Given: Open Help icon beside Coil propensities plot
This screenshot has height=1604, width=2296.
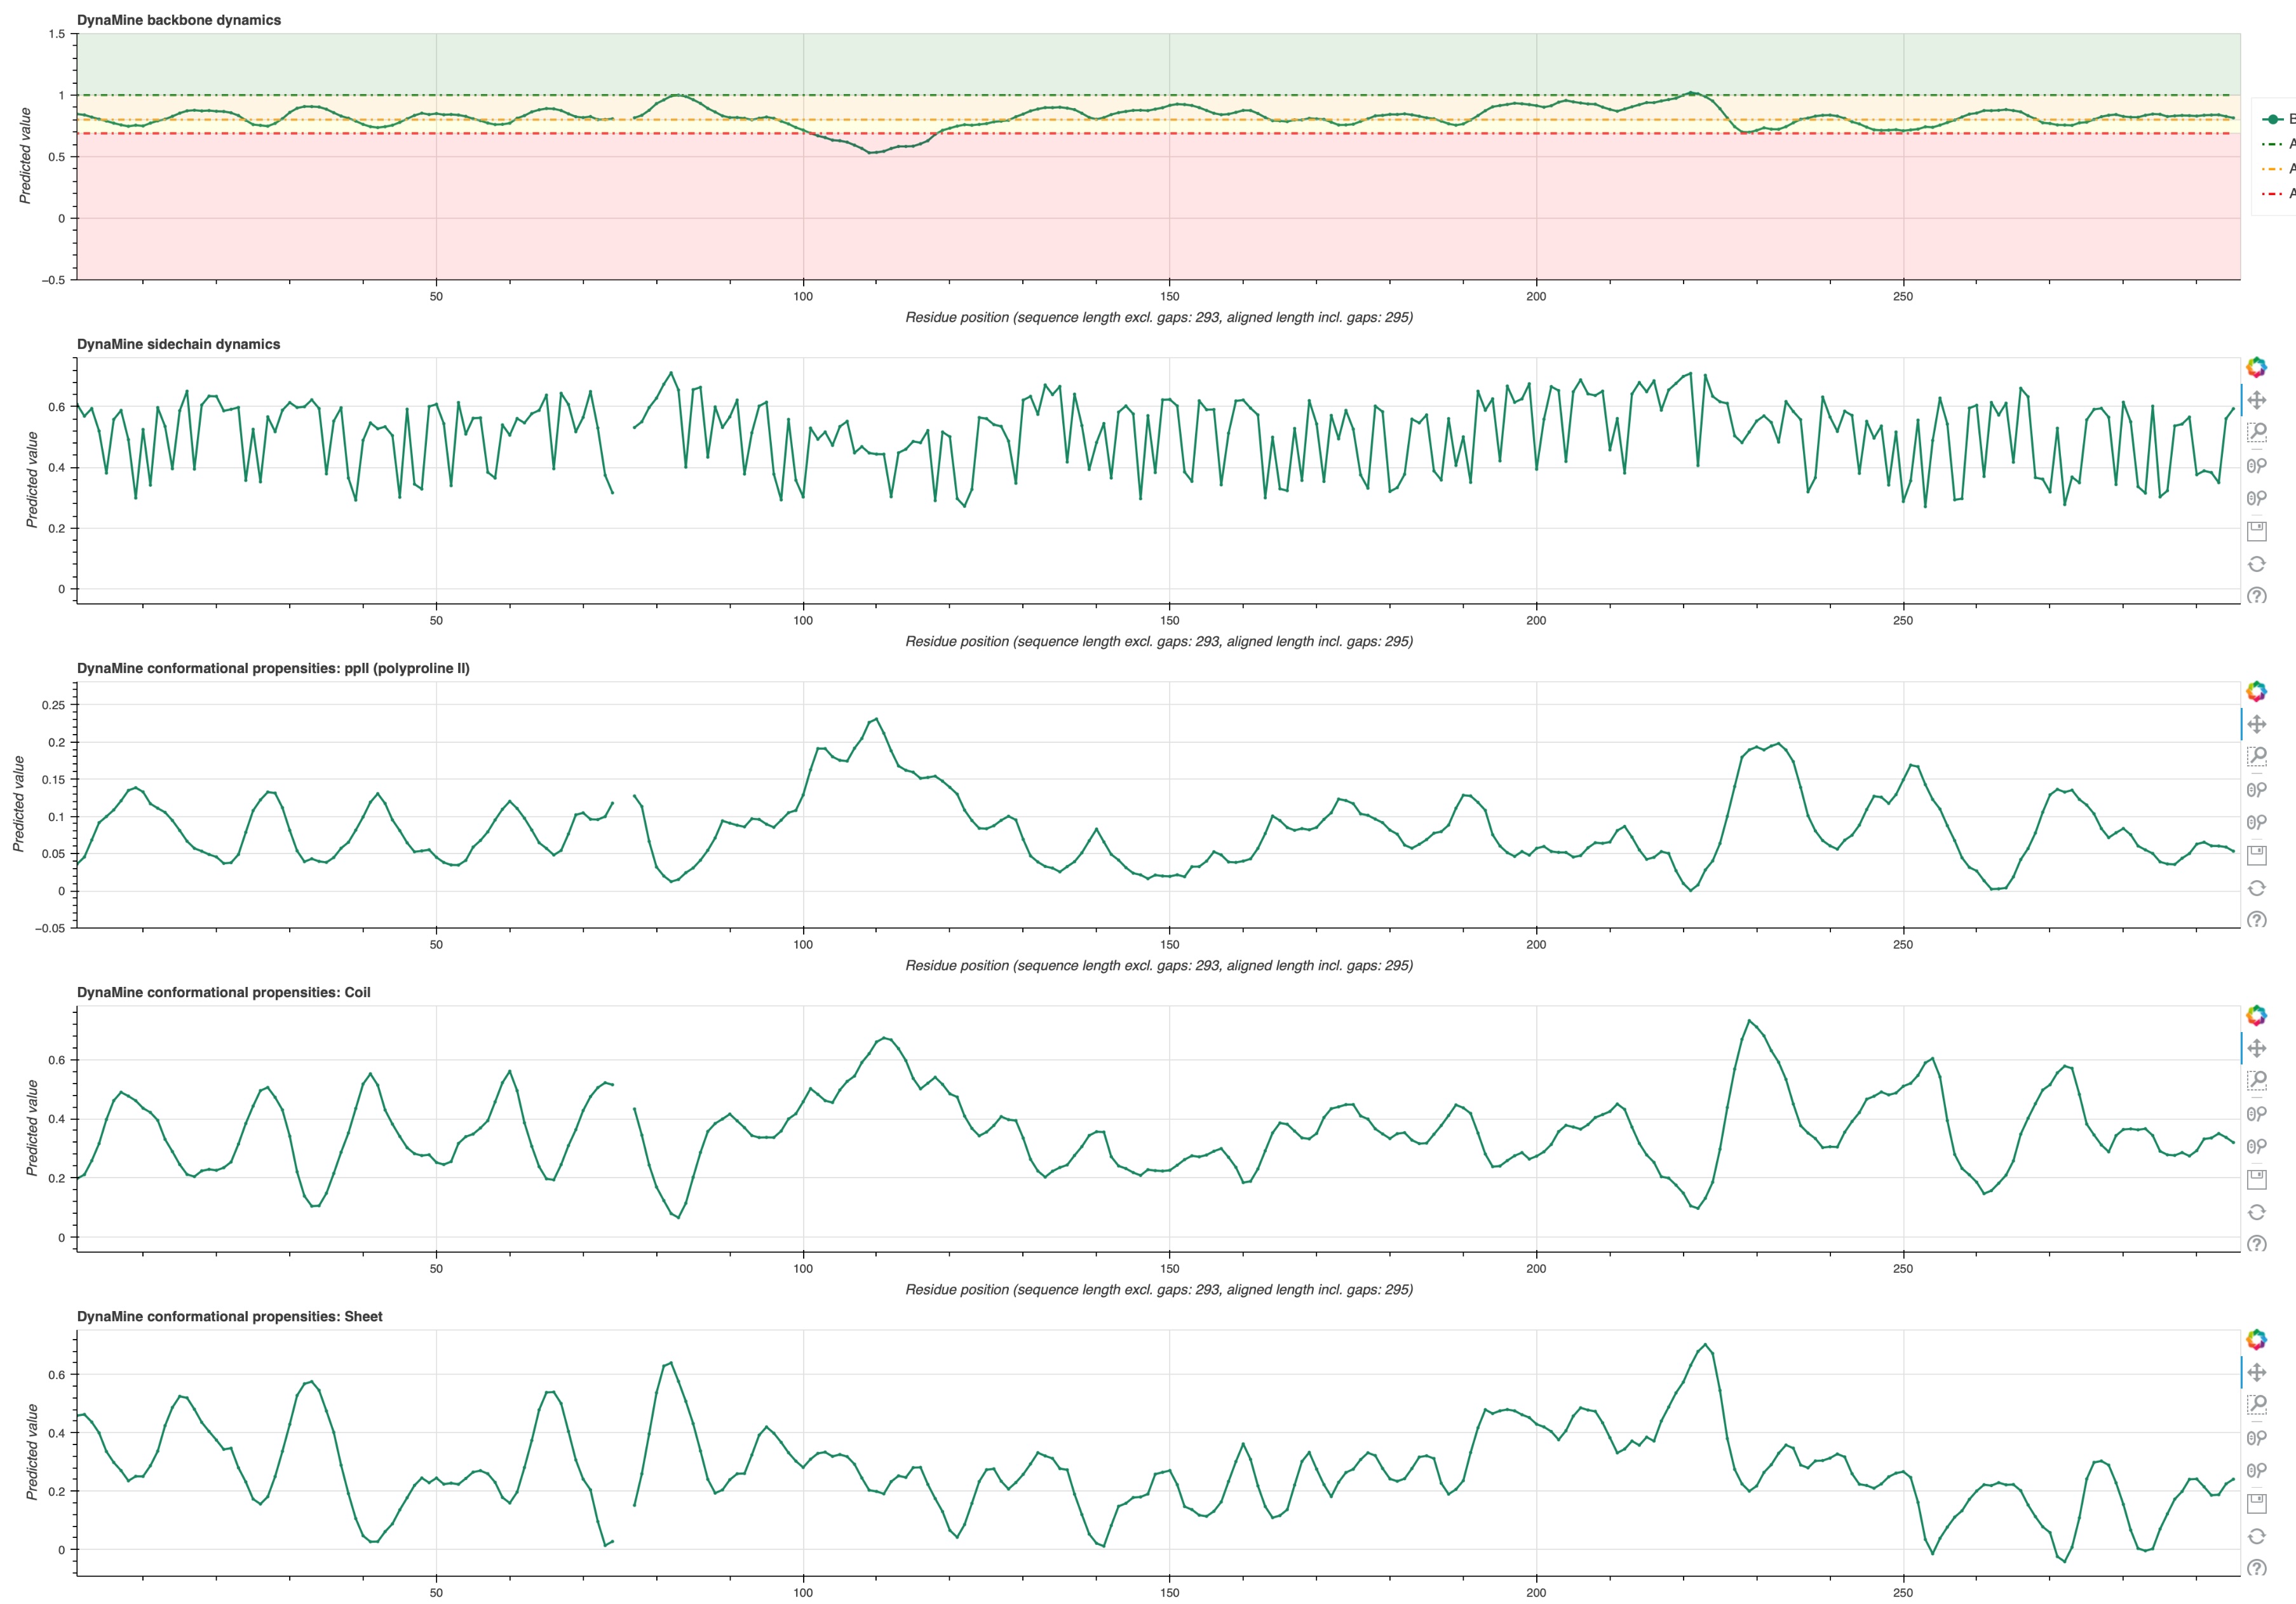Looking at the screenshot, I should click(x=2256, y=1244).
